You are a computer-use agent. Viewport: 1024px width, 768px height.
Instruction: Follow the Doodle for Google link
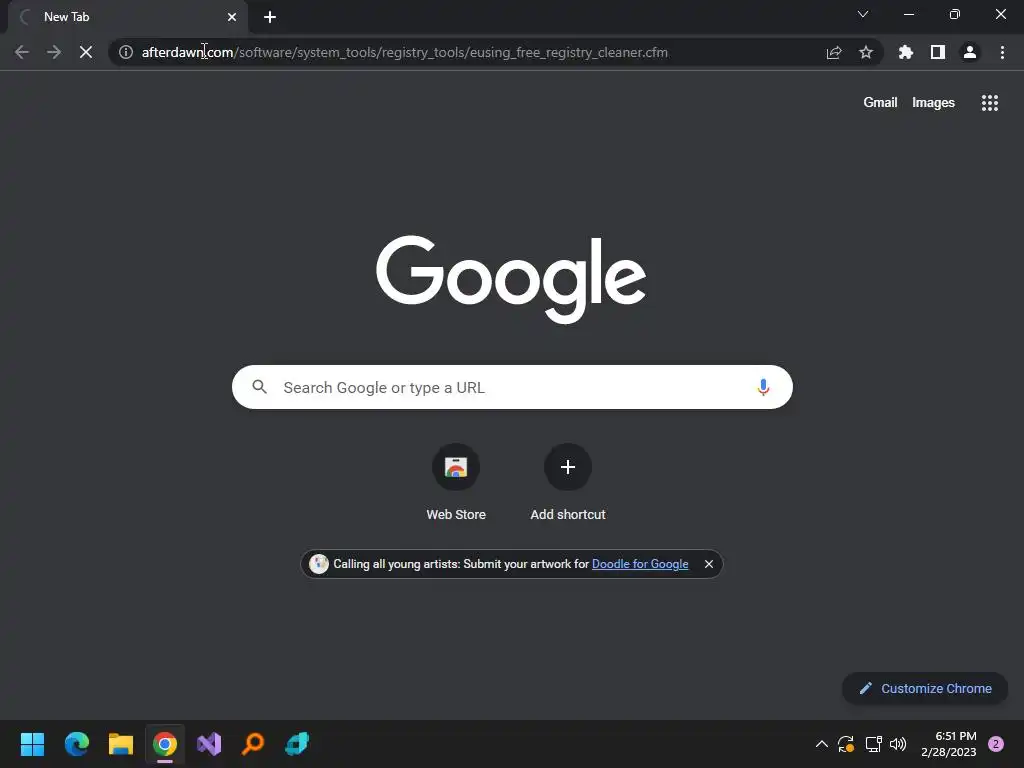click(640, 564)
